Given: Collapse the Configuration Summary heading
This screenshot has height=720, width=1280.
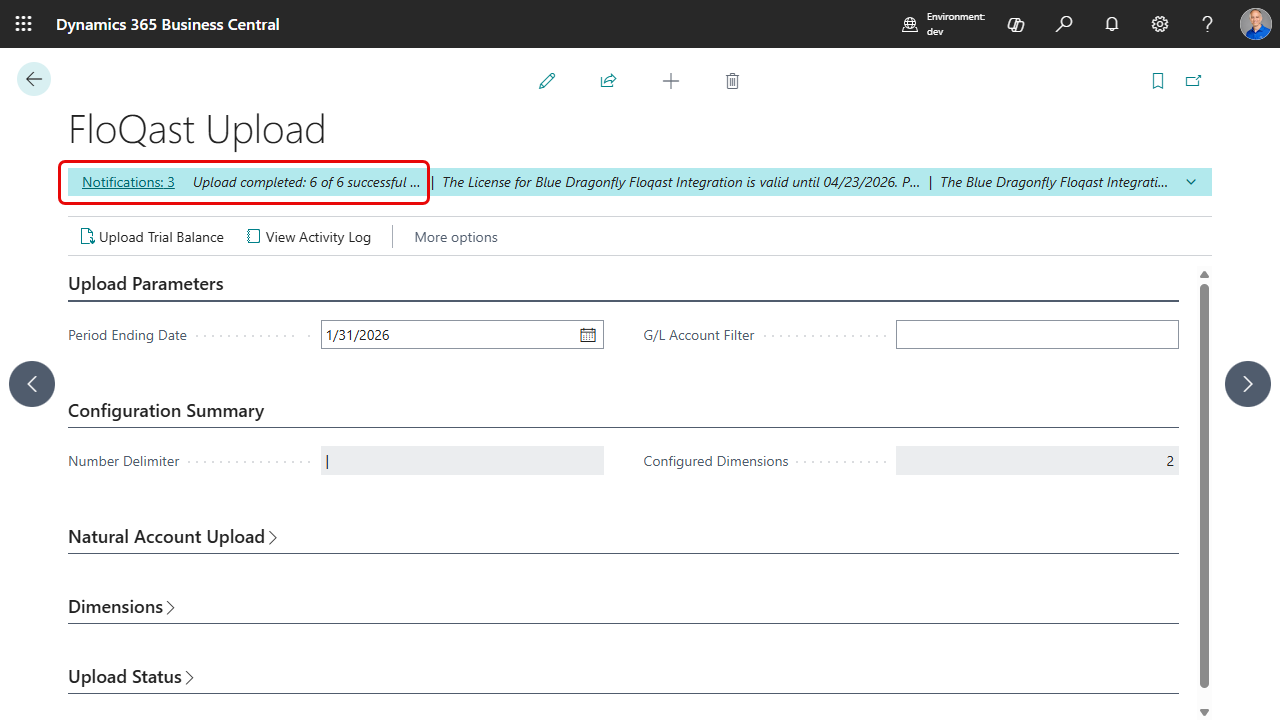Looking at the screenshot, I should point(166,411).
